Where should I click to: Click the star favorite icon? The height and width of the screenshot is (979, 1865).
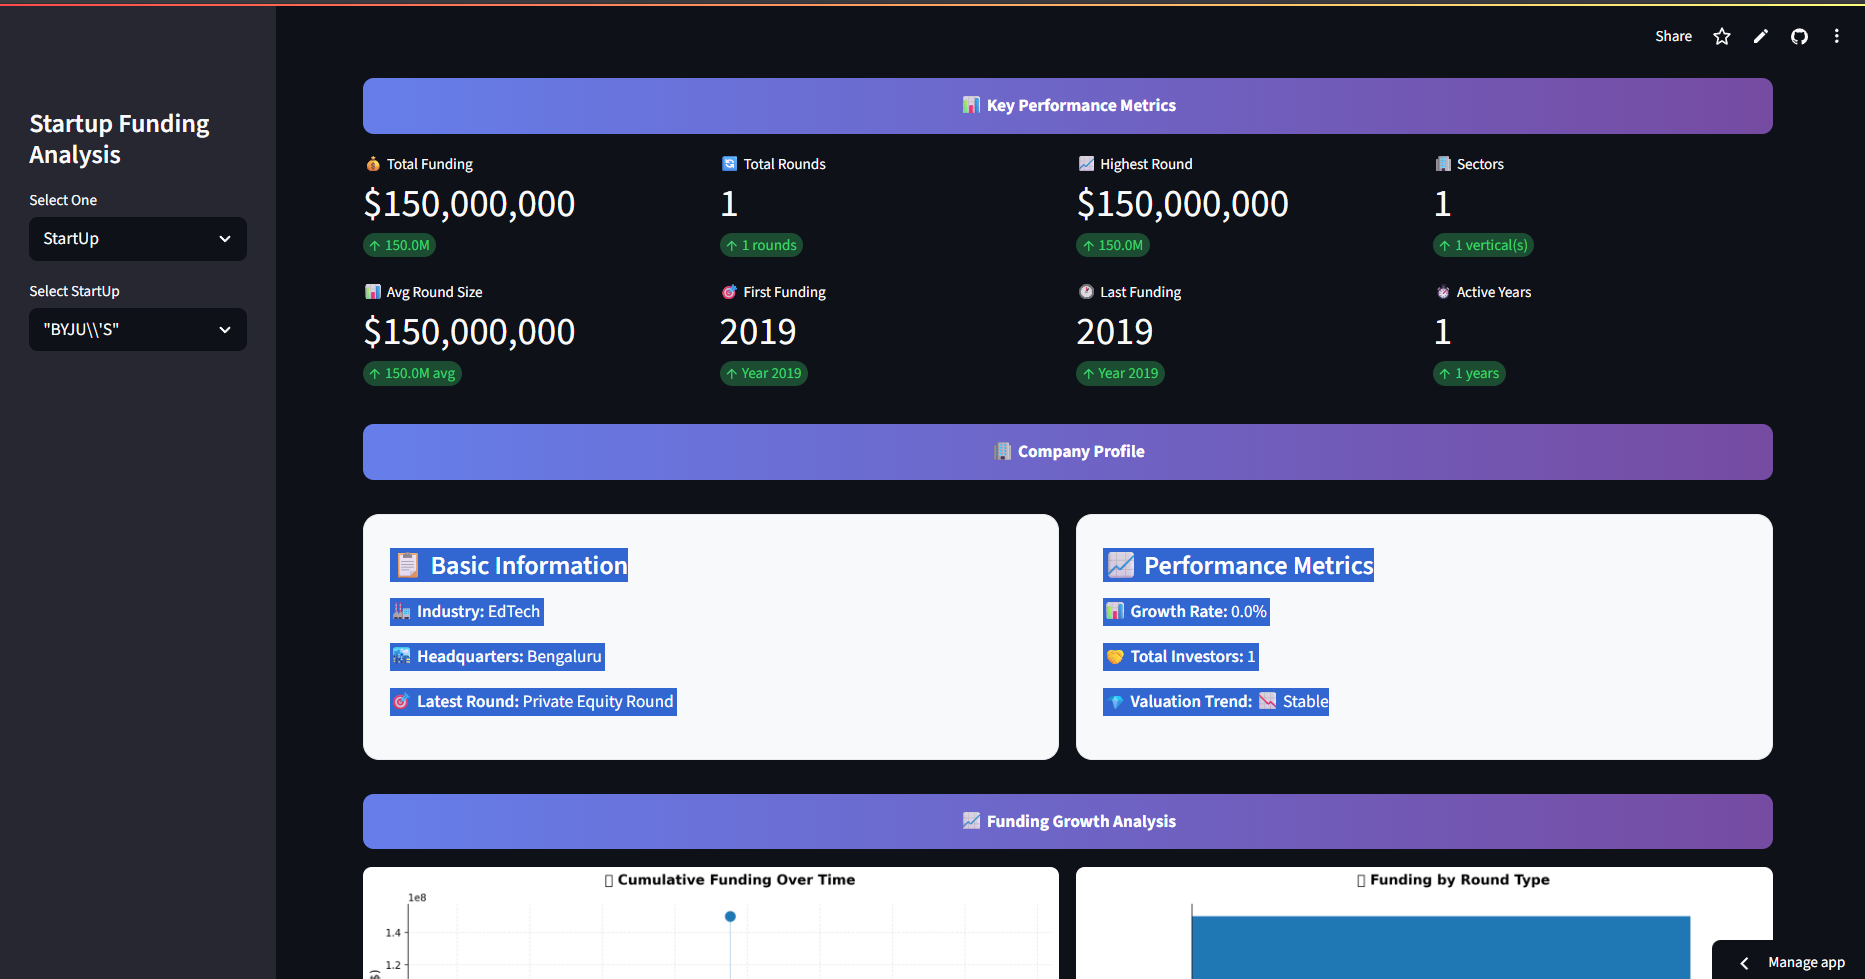(1721, 37)
